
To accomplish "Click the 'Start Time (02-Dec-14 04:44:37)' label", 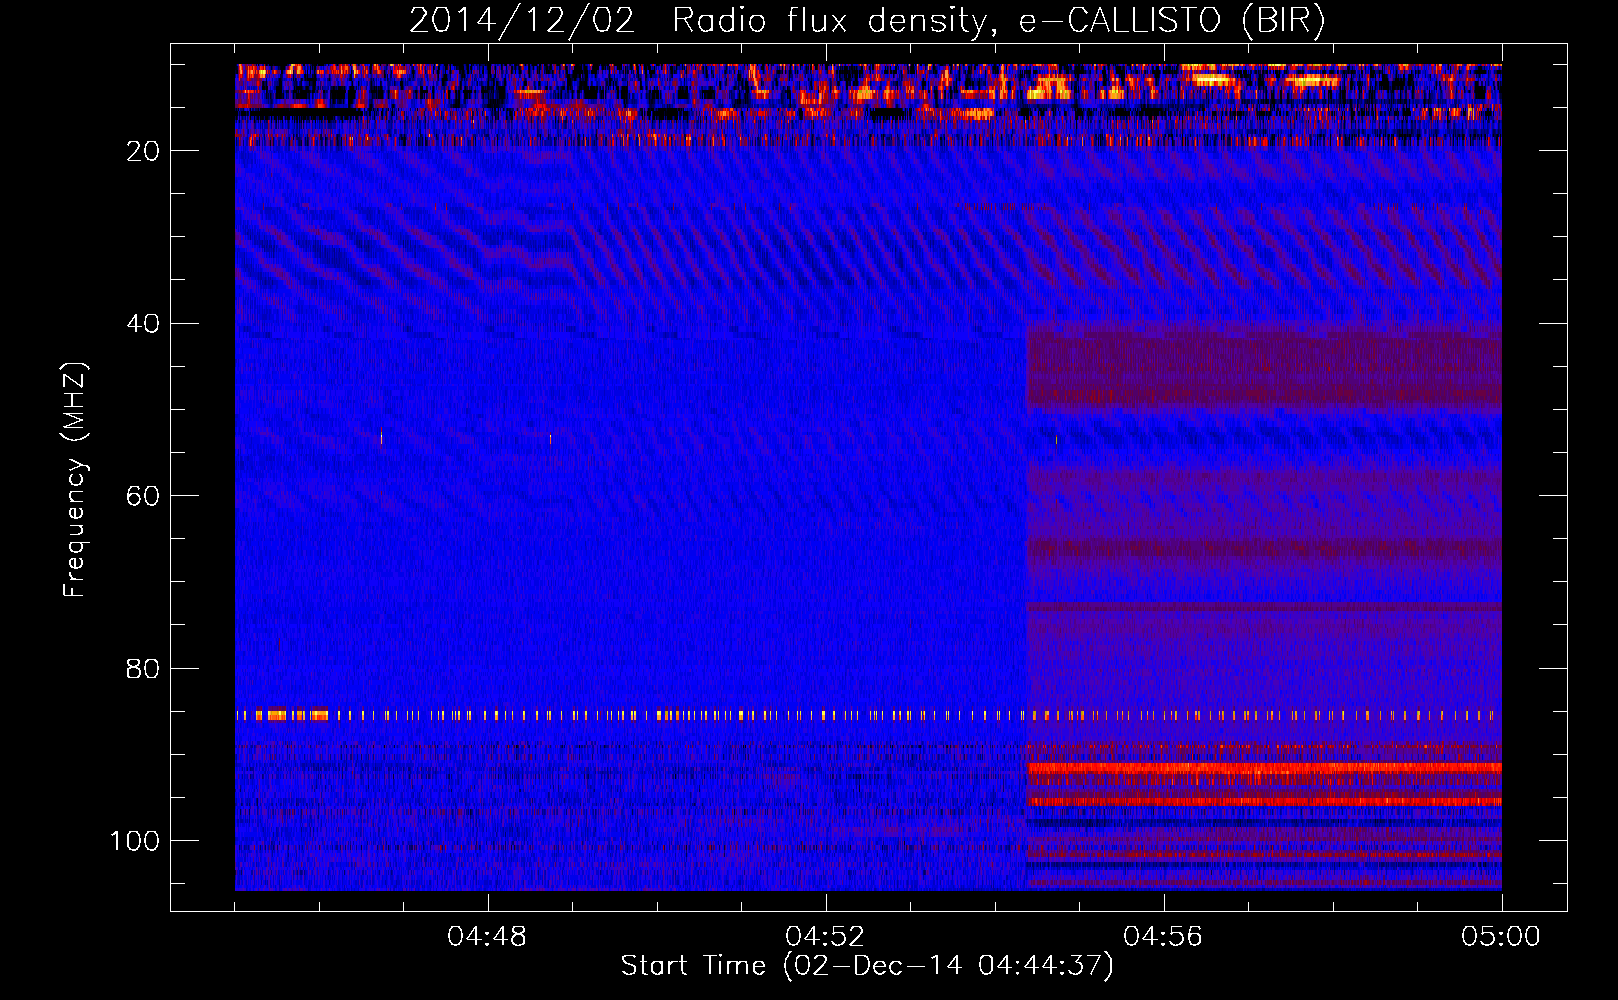I will (867, 966).
